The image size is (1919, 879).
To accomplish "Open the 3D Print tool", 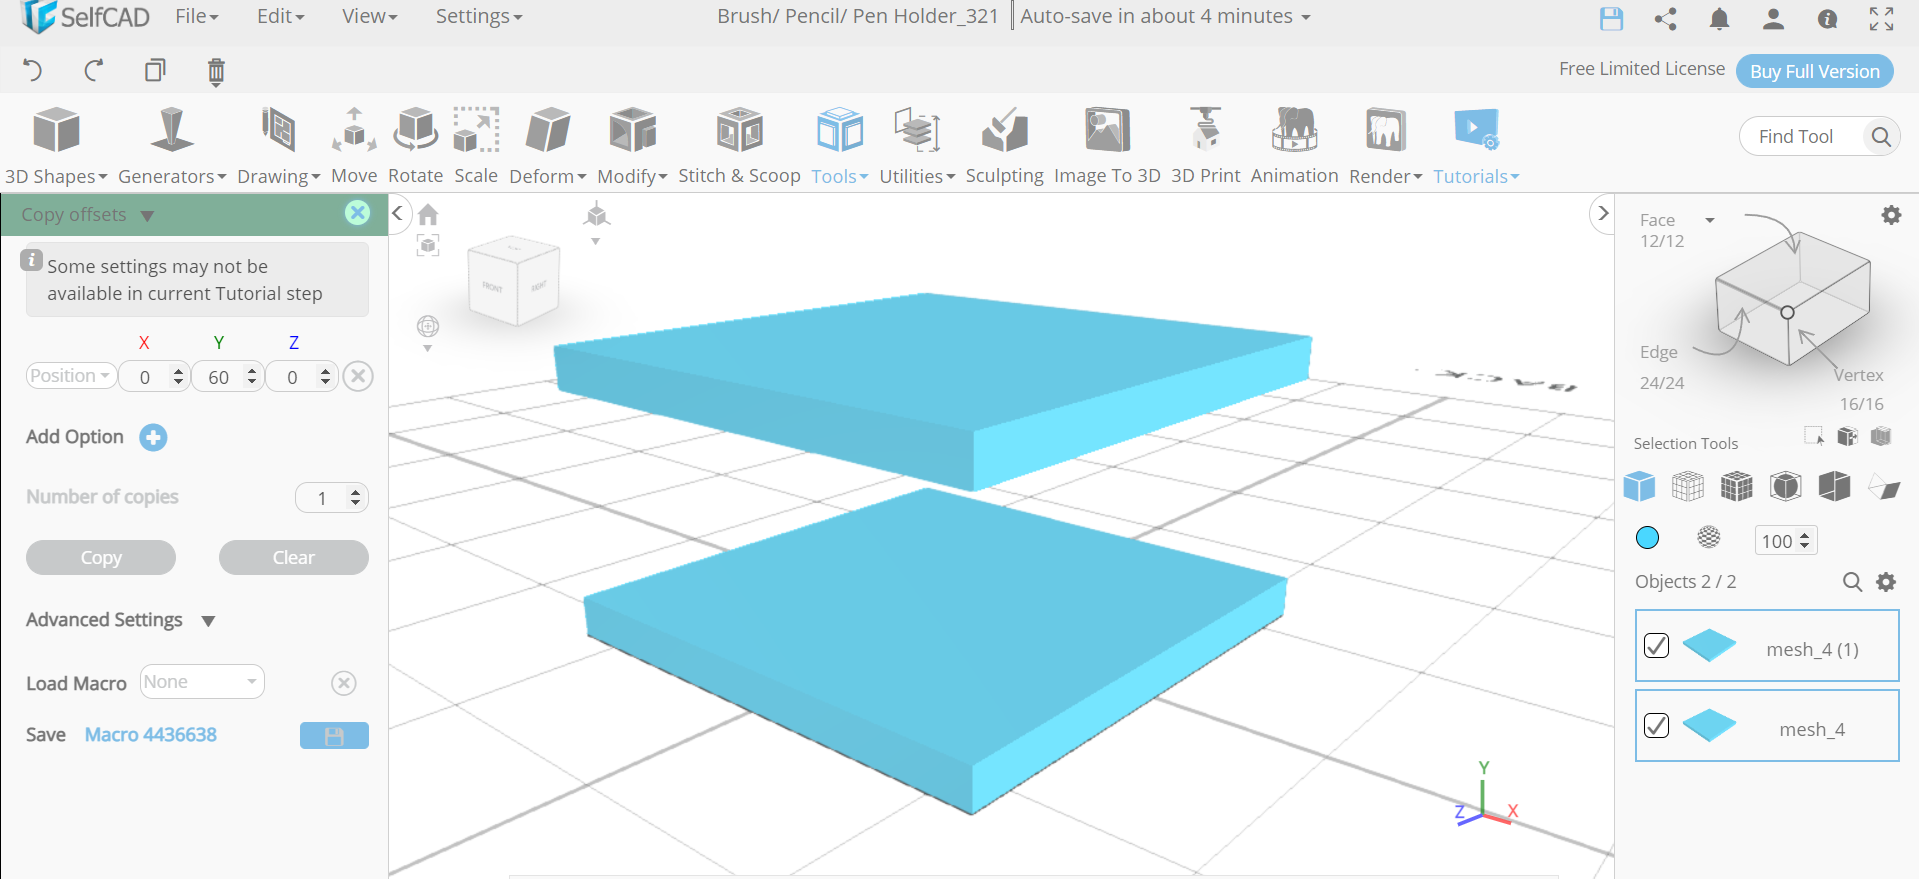I will [x=1205, y=147].
